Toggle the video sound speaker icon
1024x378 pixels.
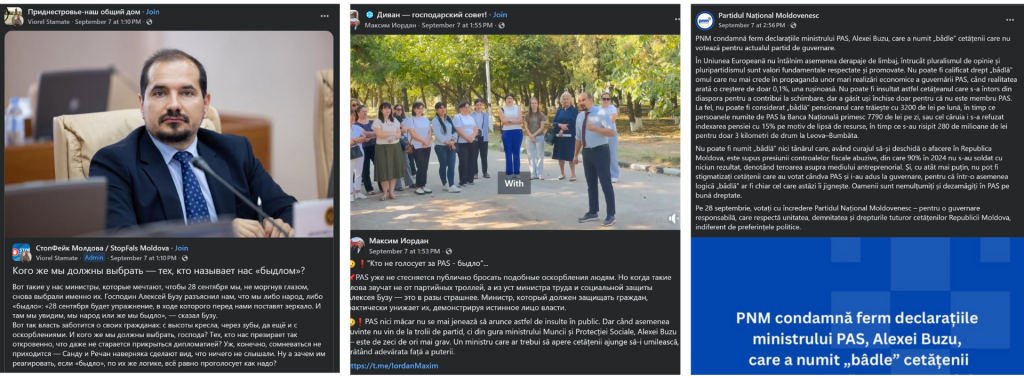[673, 219]
